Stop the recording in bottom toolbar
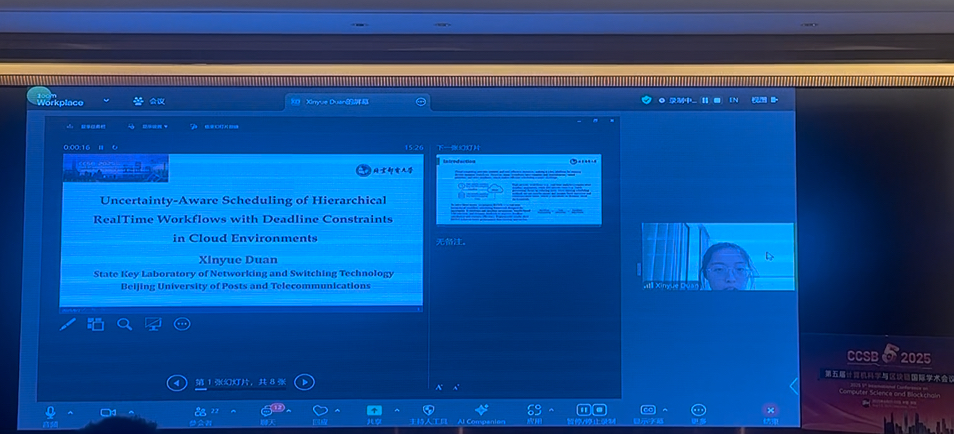The width and height of the screenshot is (954, 434). [599, 410]
